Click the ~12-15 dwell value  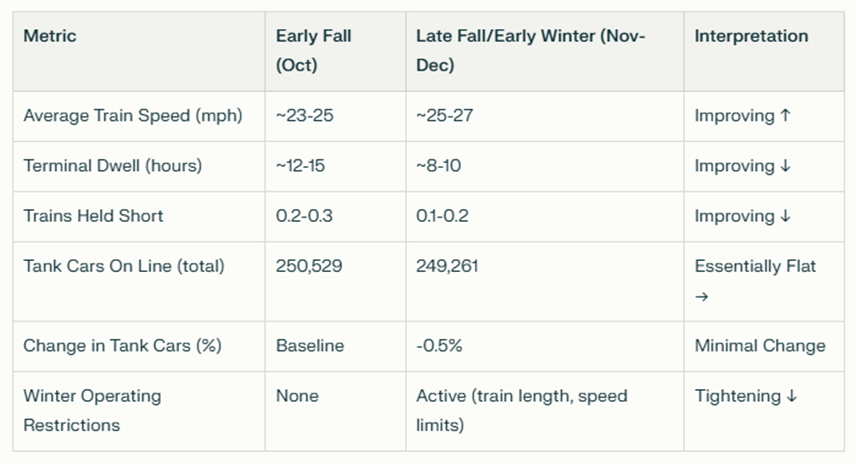click(300, 166)
